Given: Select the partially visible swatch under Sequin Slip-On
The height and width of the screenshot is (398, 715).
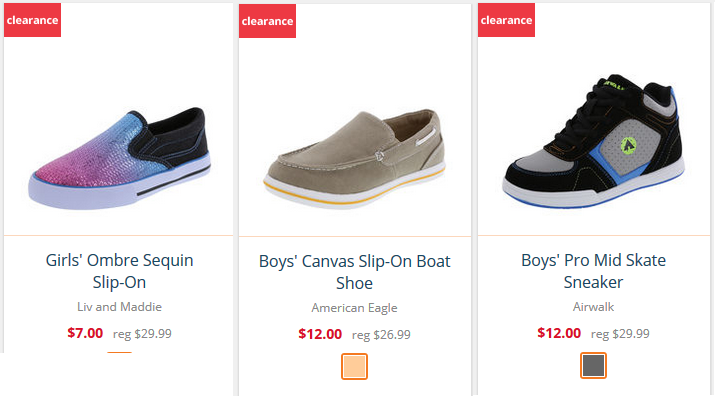Looking at the screenshot, I should 119,352.
